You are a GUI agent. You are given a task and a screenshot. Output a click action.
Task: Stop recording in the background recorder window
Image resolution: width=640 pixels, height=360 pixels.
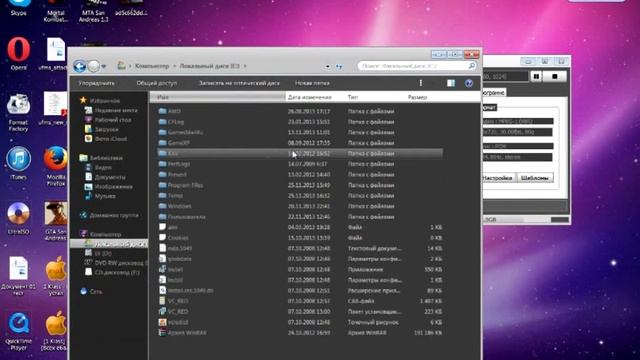pyautogui.click(x=554, y=76)
